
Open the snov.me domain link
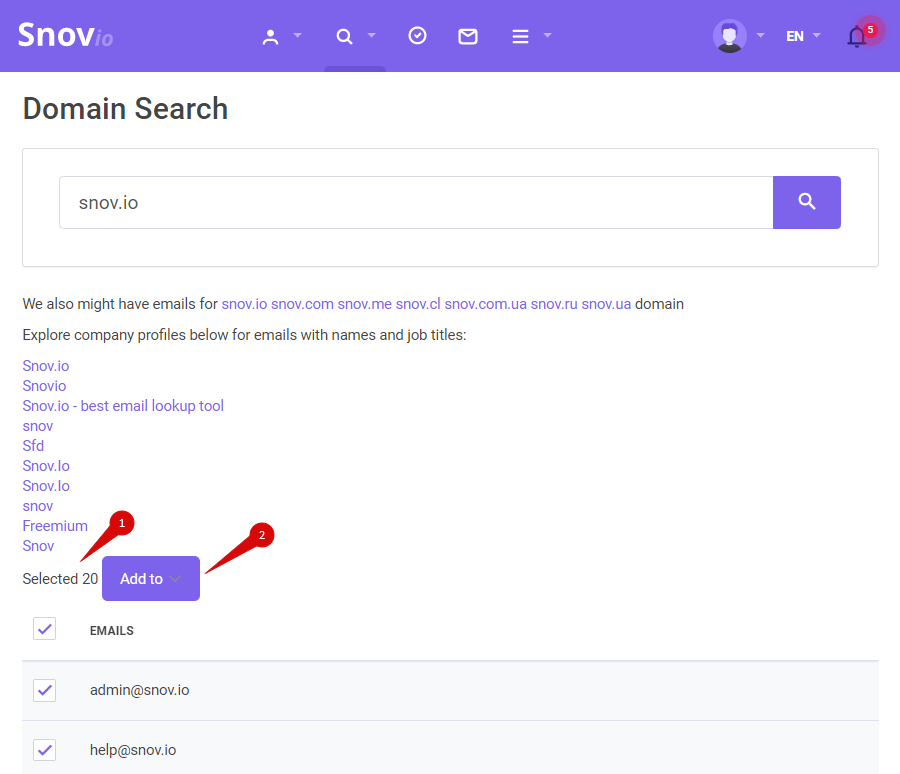click(x=364, y=304)
